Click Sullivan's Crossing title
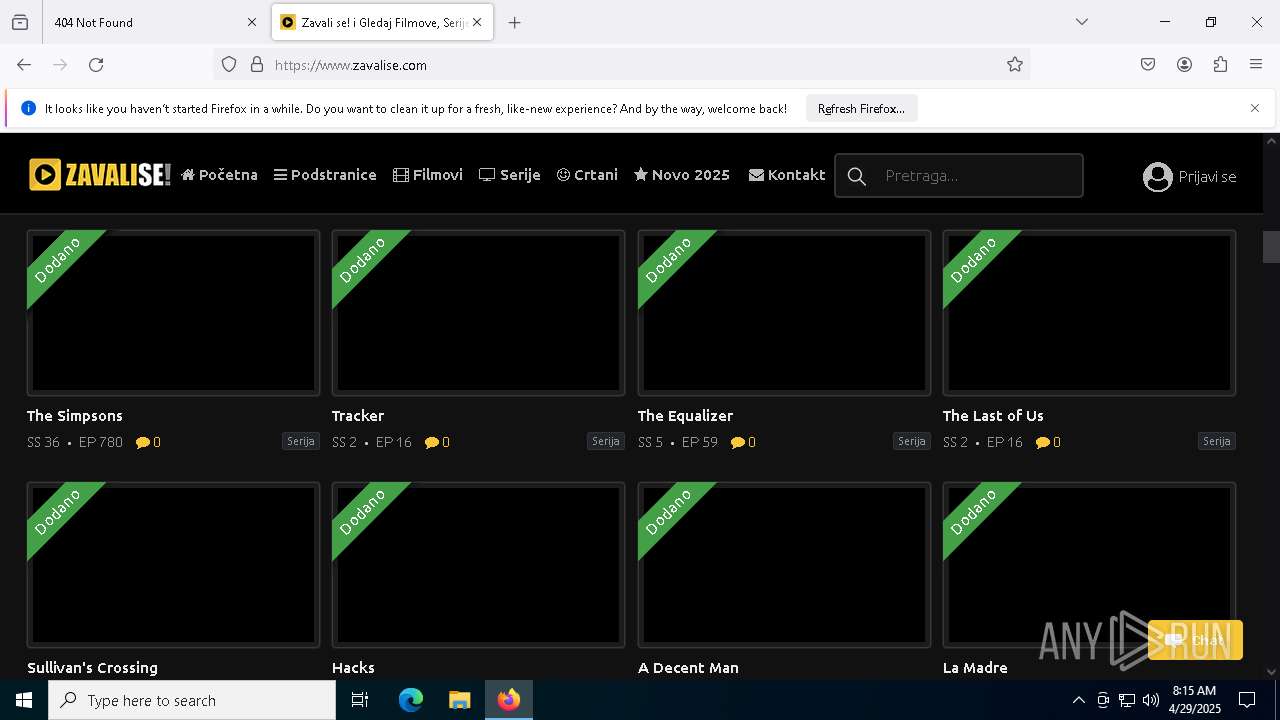The image size is (1280, 720). [92, 668]
